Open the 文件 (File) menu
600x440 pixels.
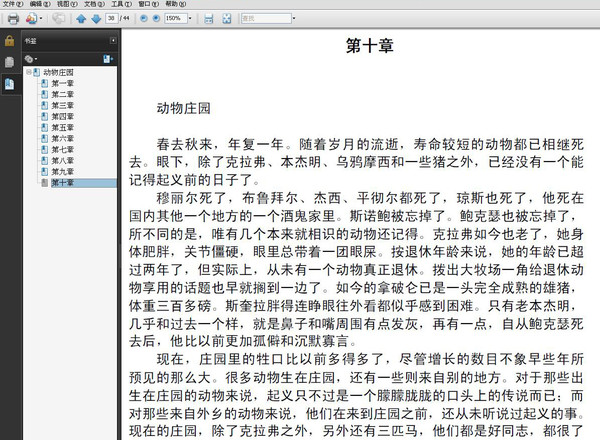[13, 4]
